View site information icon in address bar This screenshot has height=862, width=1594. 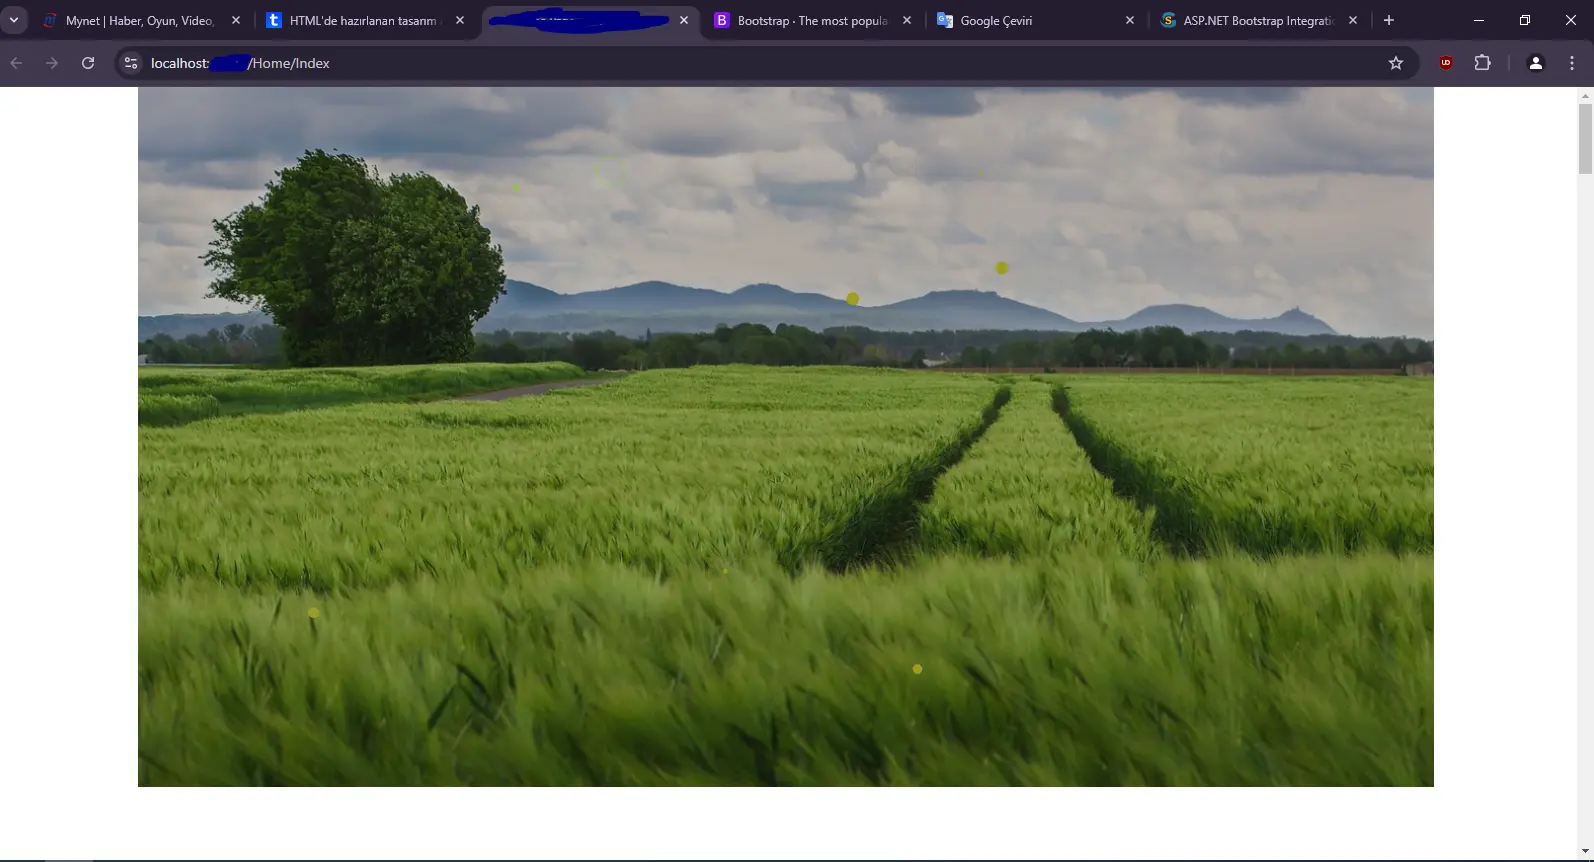tap(131, 63)
